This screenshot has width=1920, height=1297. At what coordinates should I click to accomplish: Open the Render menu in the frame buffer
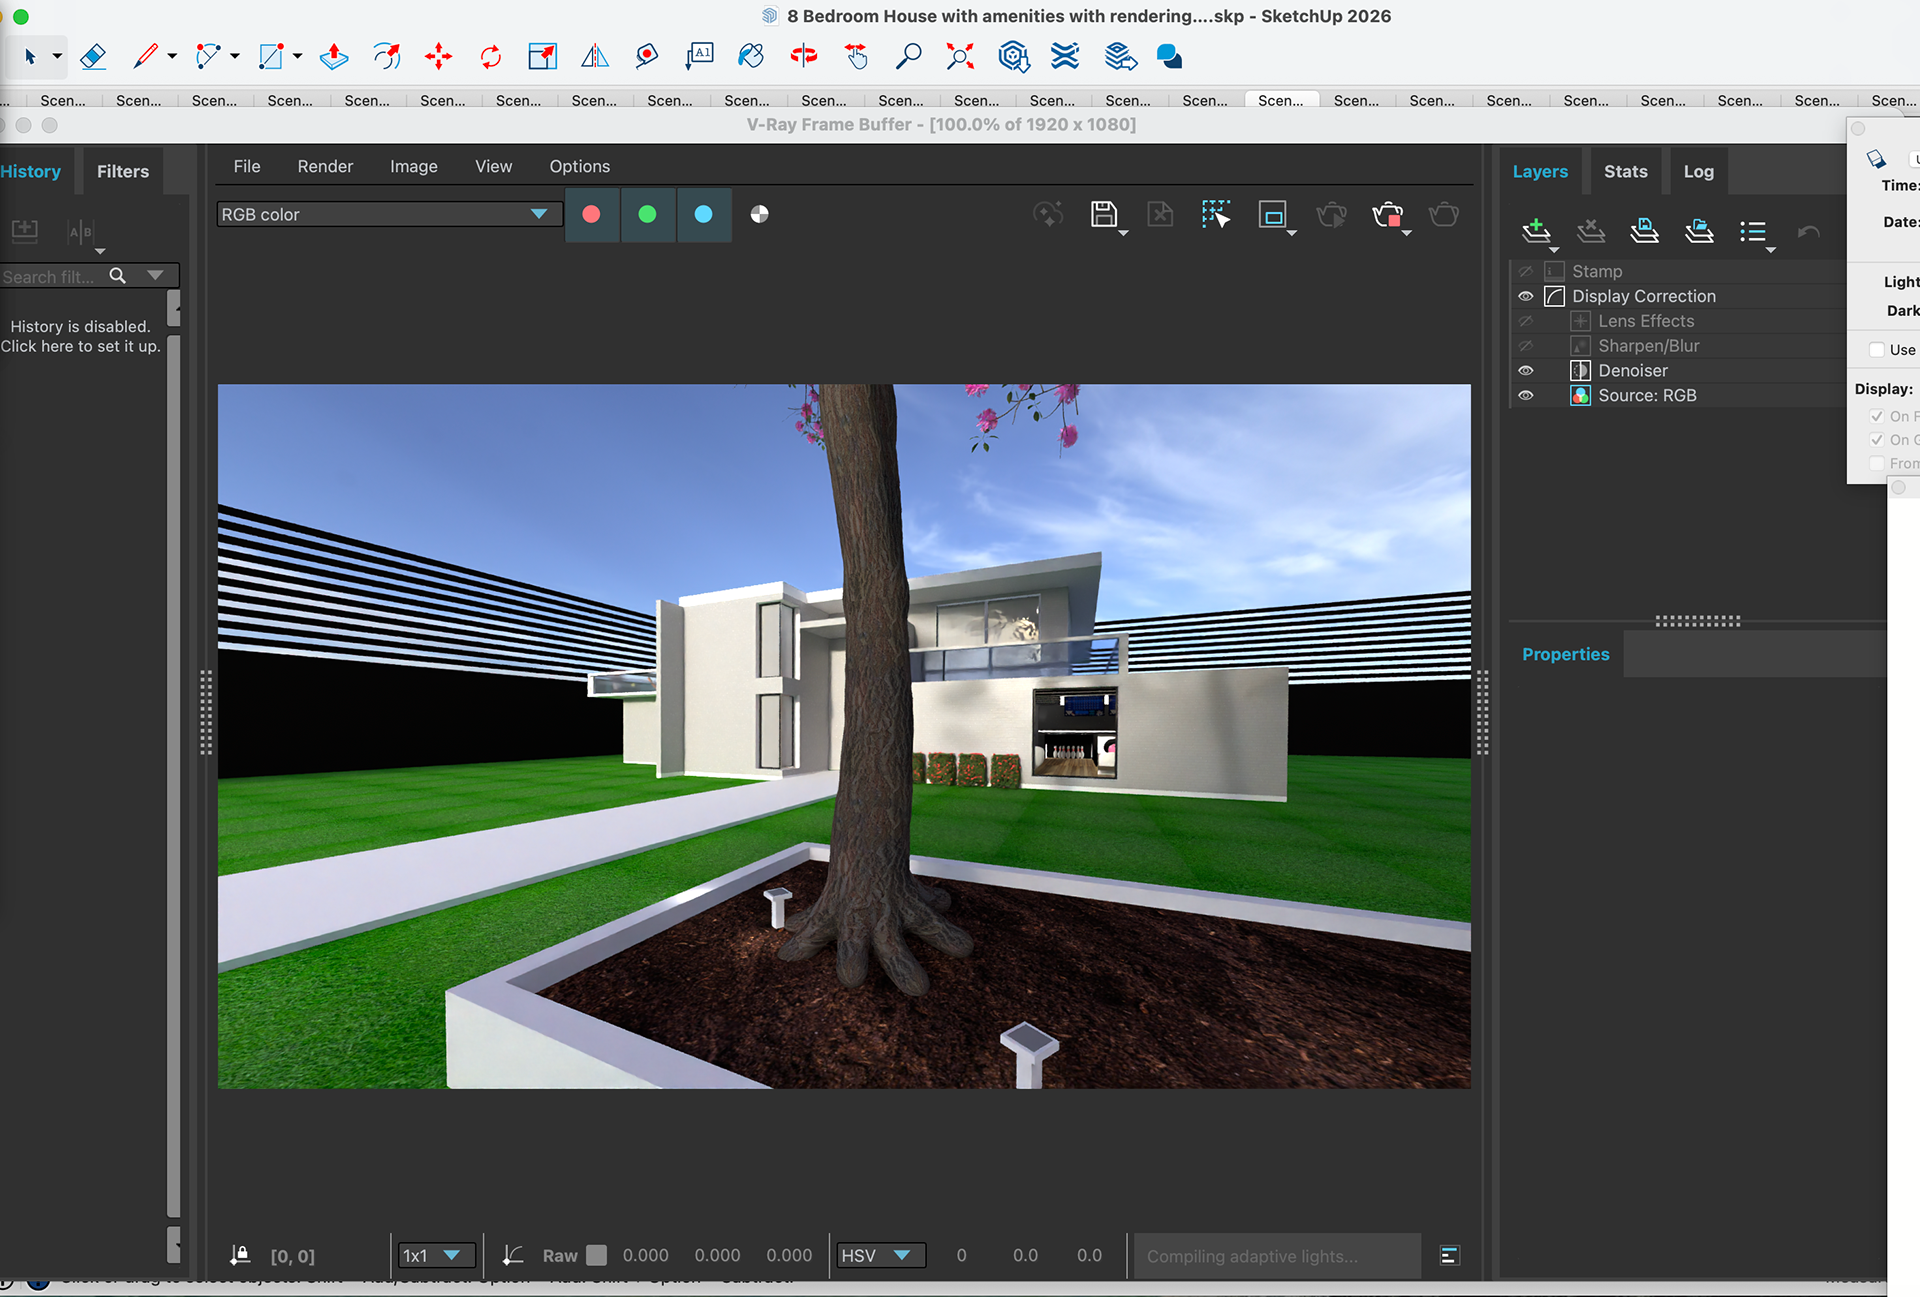click(x=325, y=166)
